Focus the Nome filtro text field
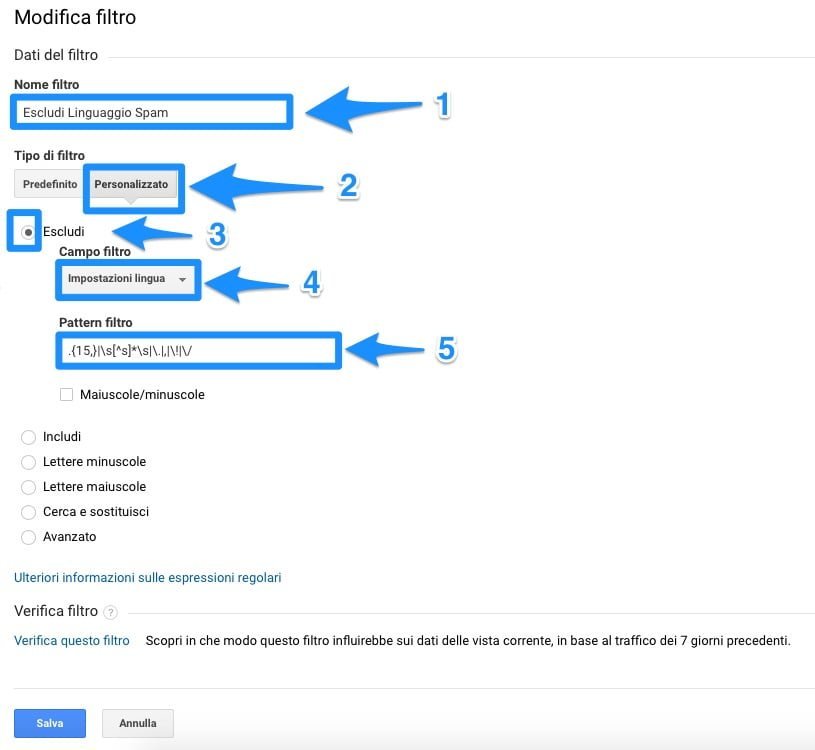The height and width of the screenshot is (750, 815). click(x=152, y=112)
